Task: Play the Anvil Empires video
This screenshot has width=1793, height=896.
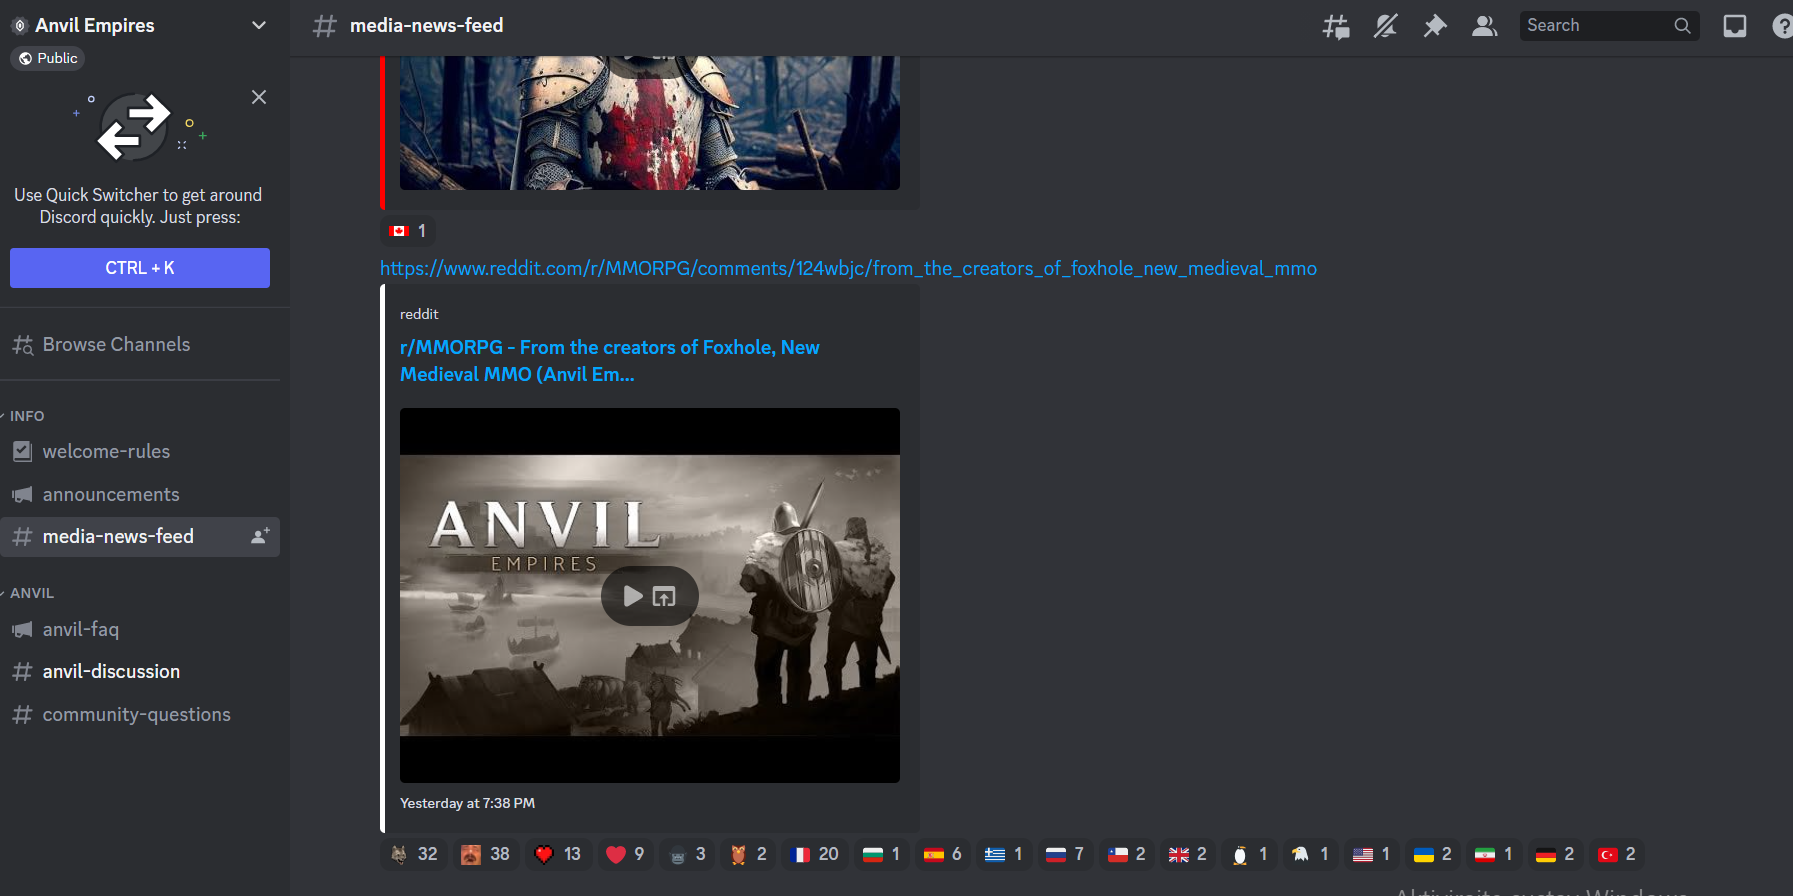Action: (x=633, y=596)
